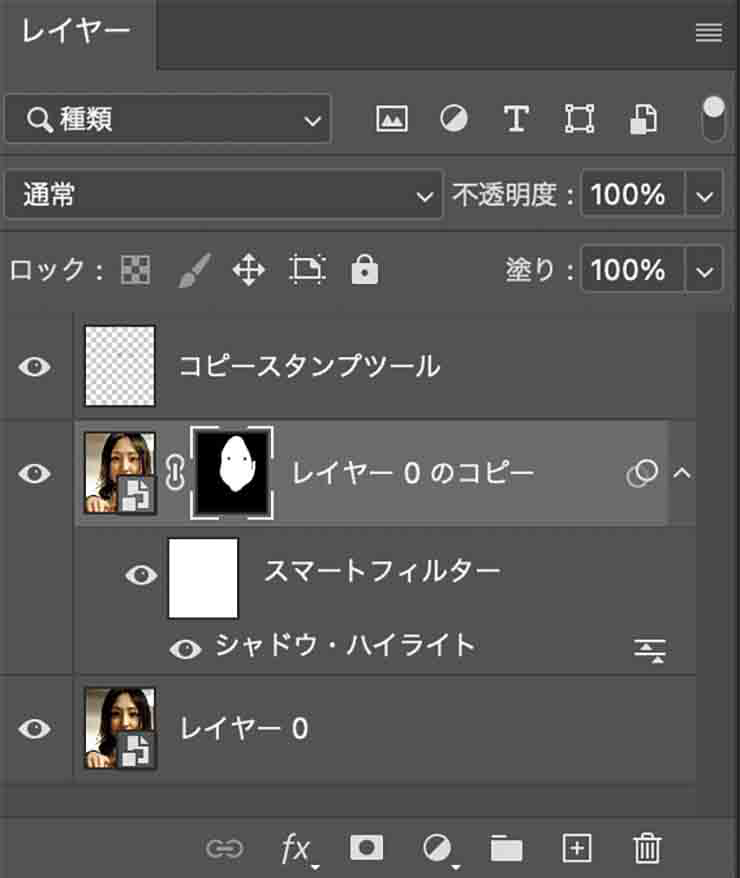The height and width of the screenshot is (878, 740).
Task: Filter layers by type (T) icon
Action: 515,120
